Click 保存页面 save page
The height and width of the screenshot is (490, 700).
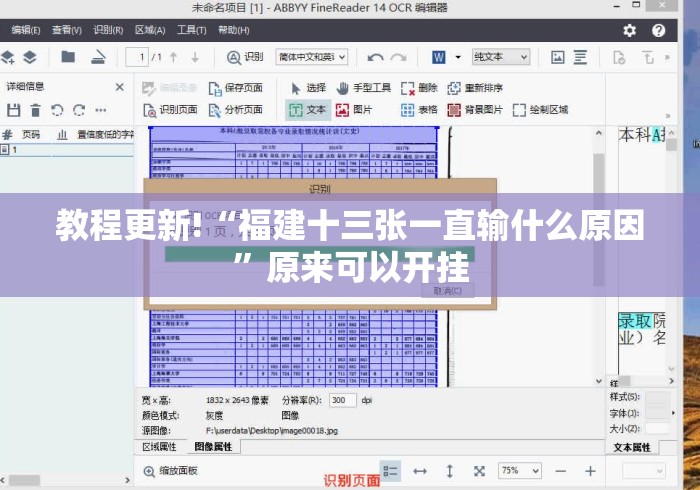click(x=236, y=88)
